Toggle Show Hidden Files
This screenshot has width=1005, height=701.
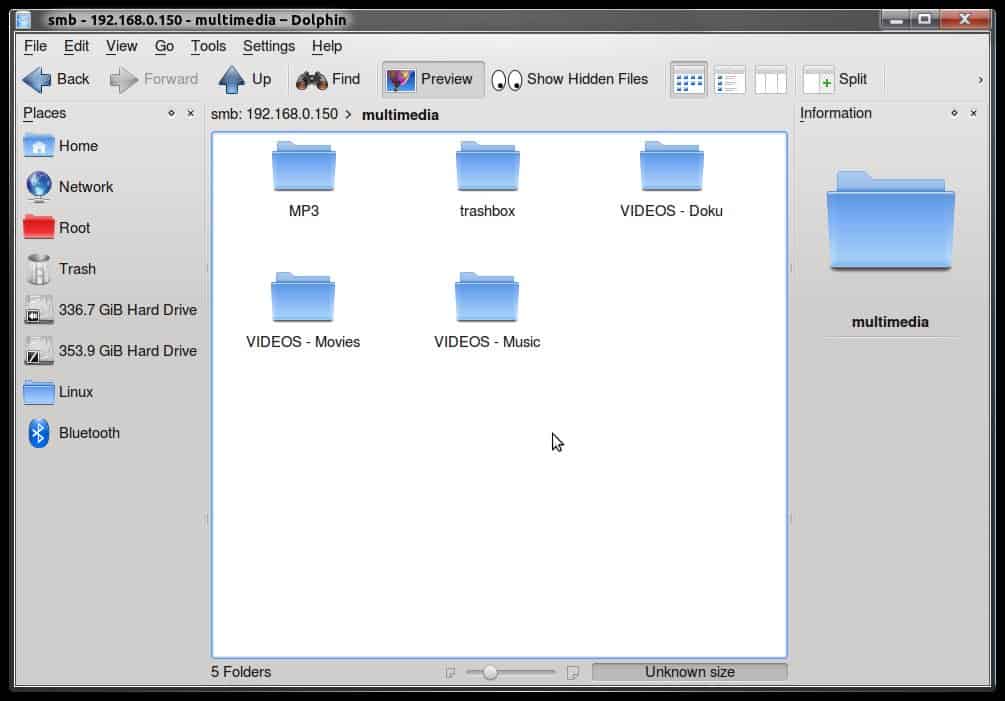point(570,79)
